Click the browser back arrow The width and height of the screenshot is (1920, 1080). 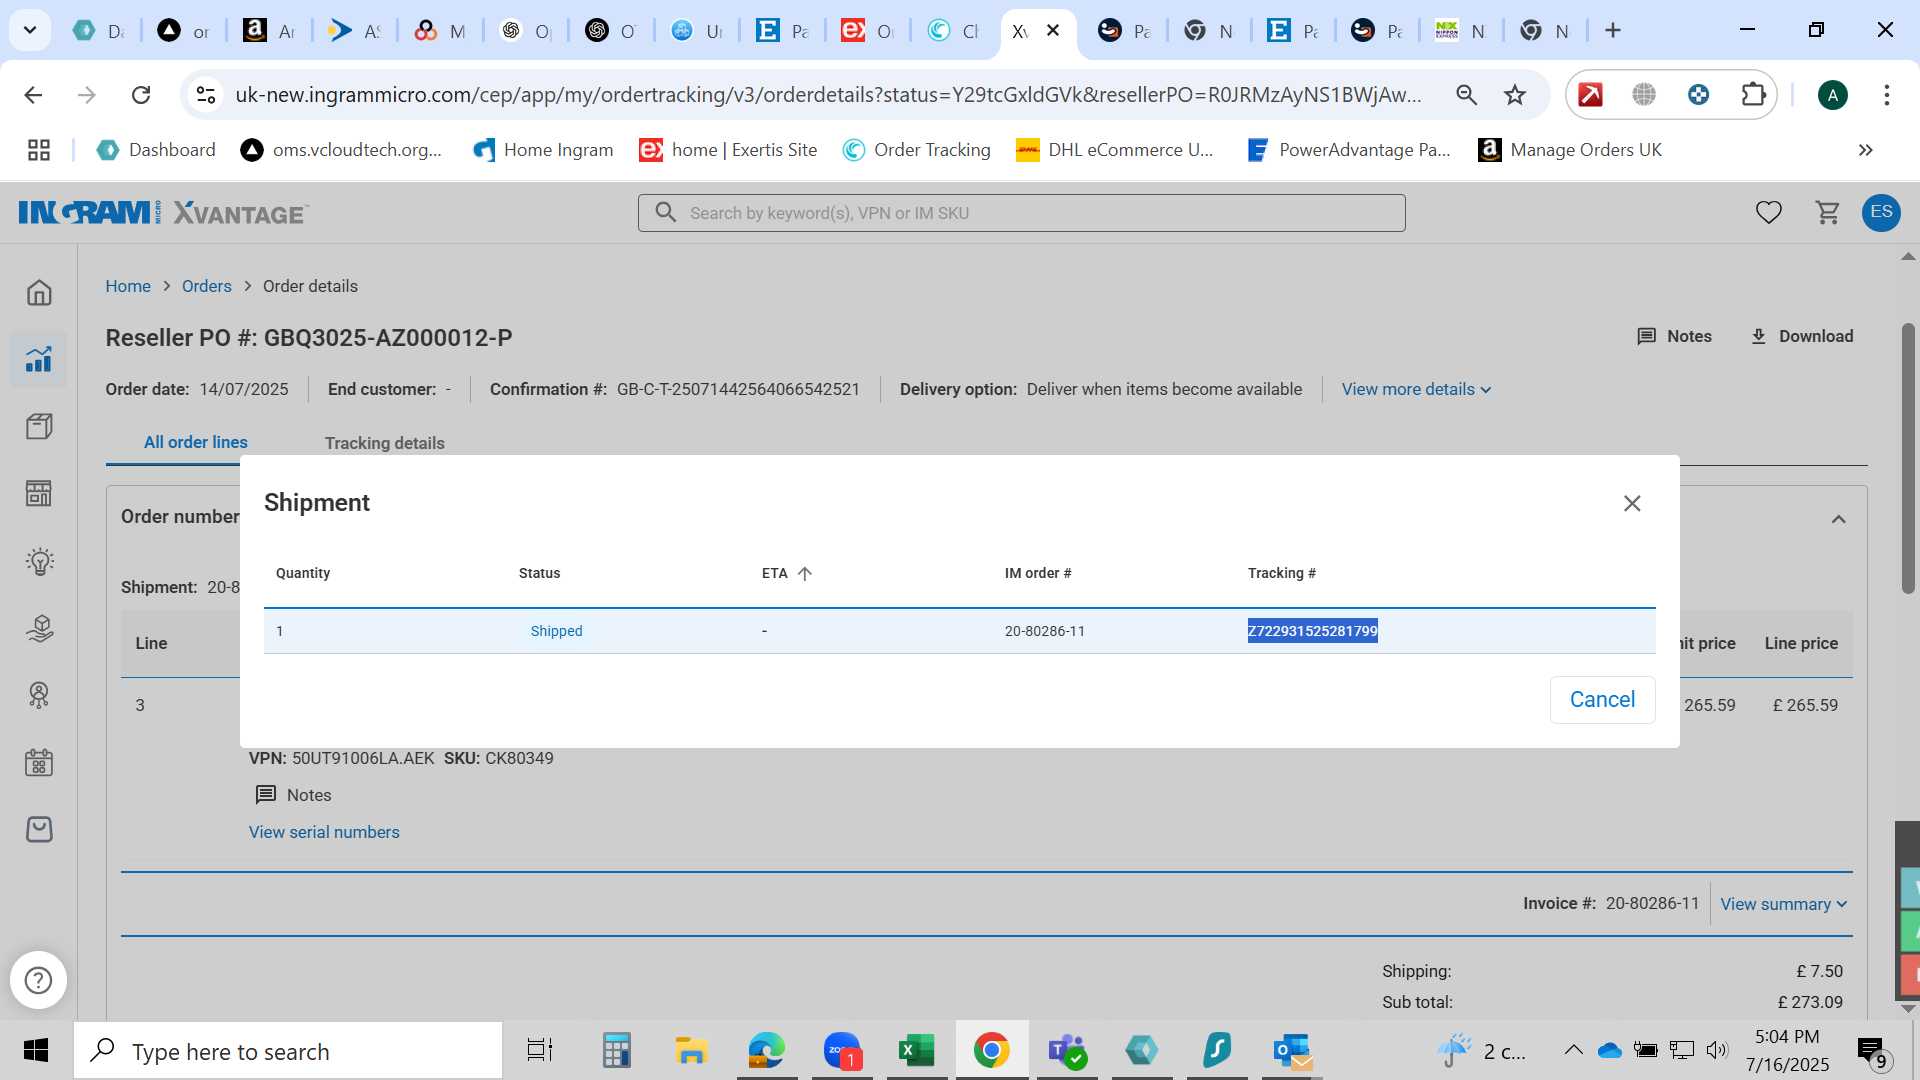(x=33, y=95)
